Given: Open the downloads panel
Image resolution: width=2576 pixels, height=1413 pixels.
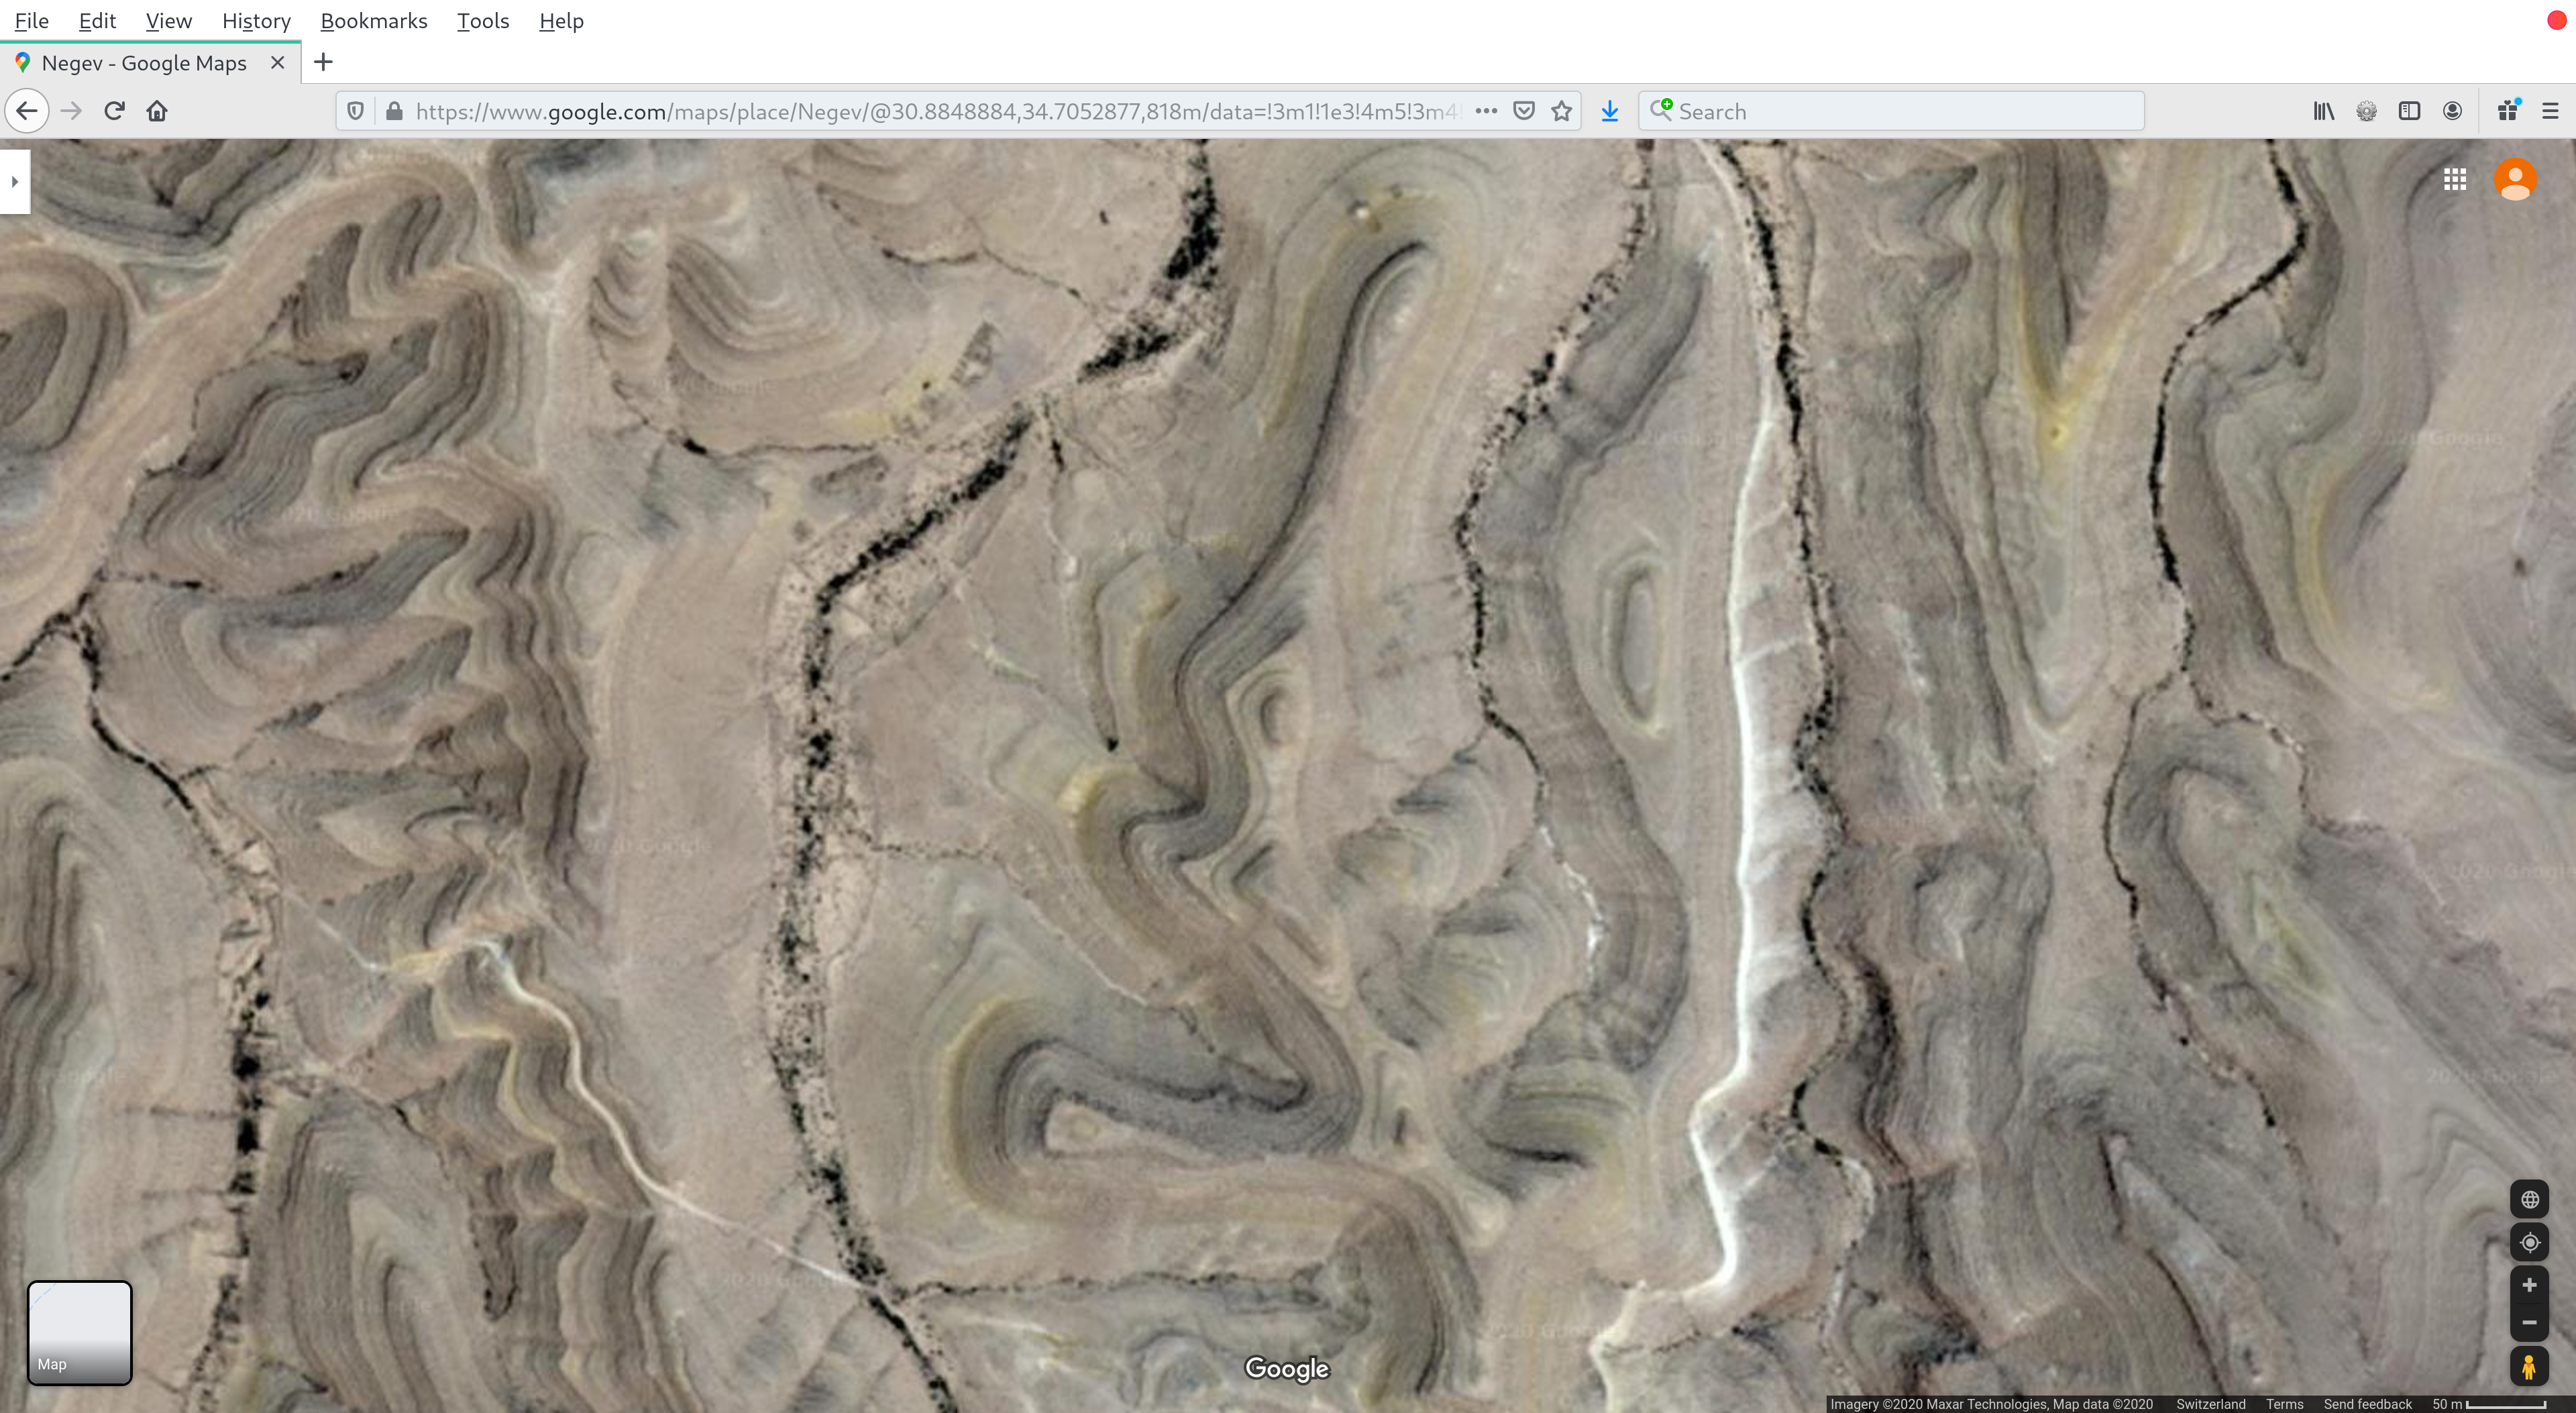Looking at the screenshot, I should (x=1609, y=111).
